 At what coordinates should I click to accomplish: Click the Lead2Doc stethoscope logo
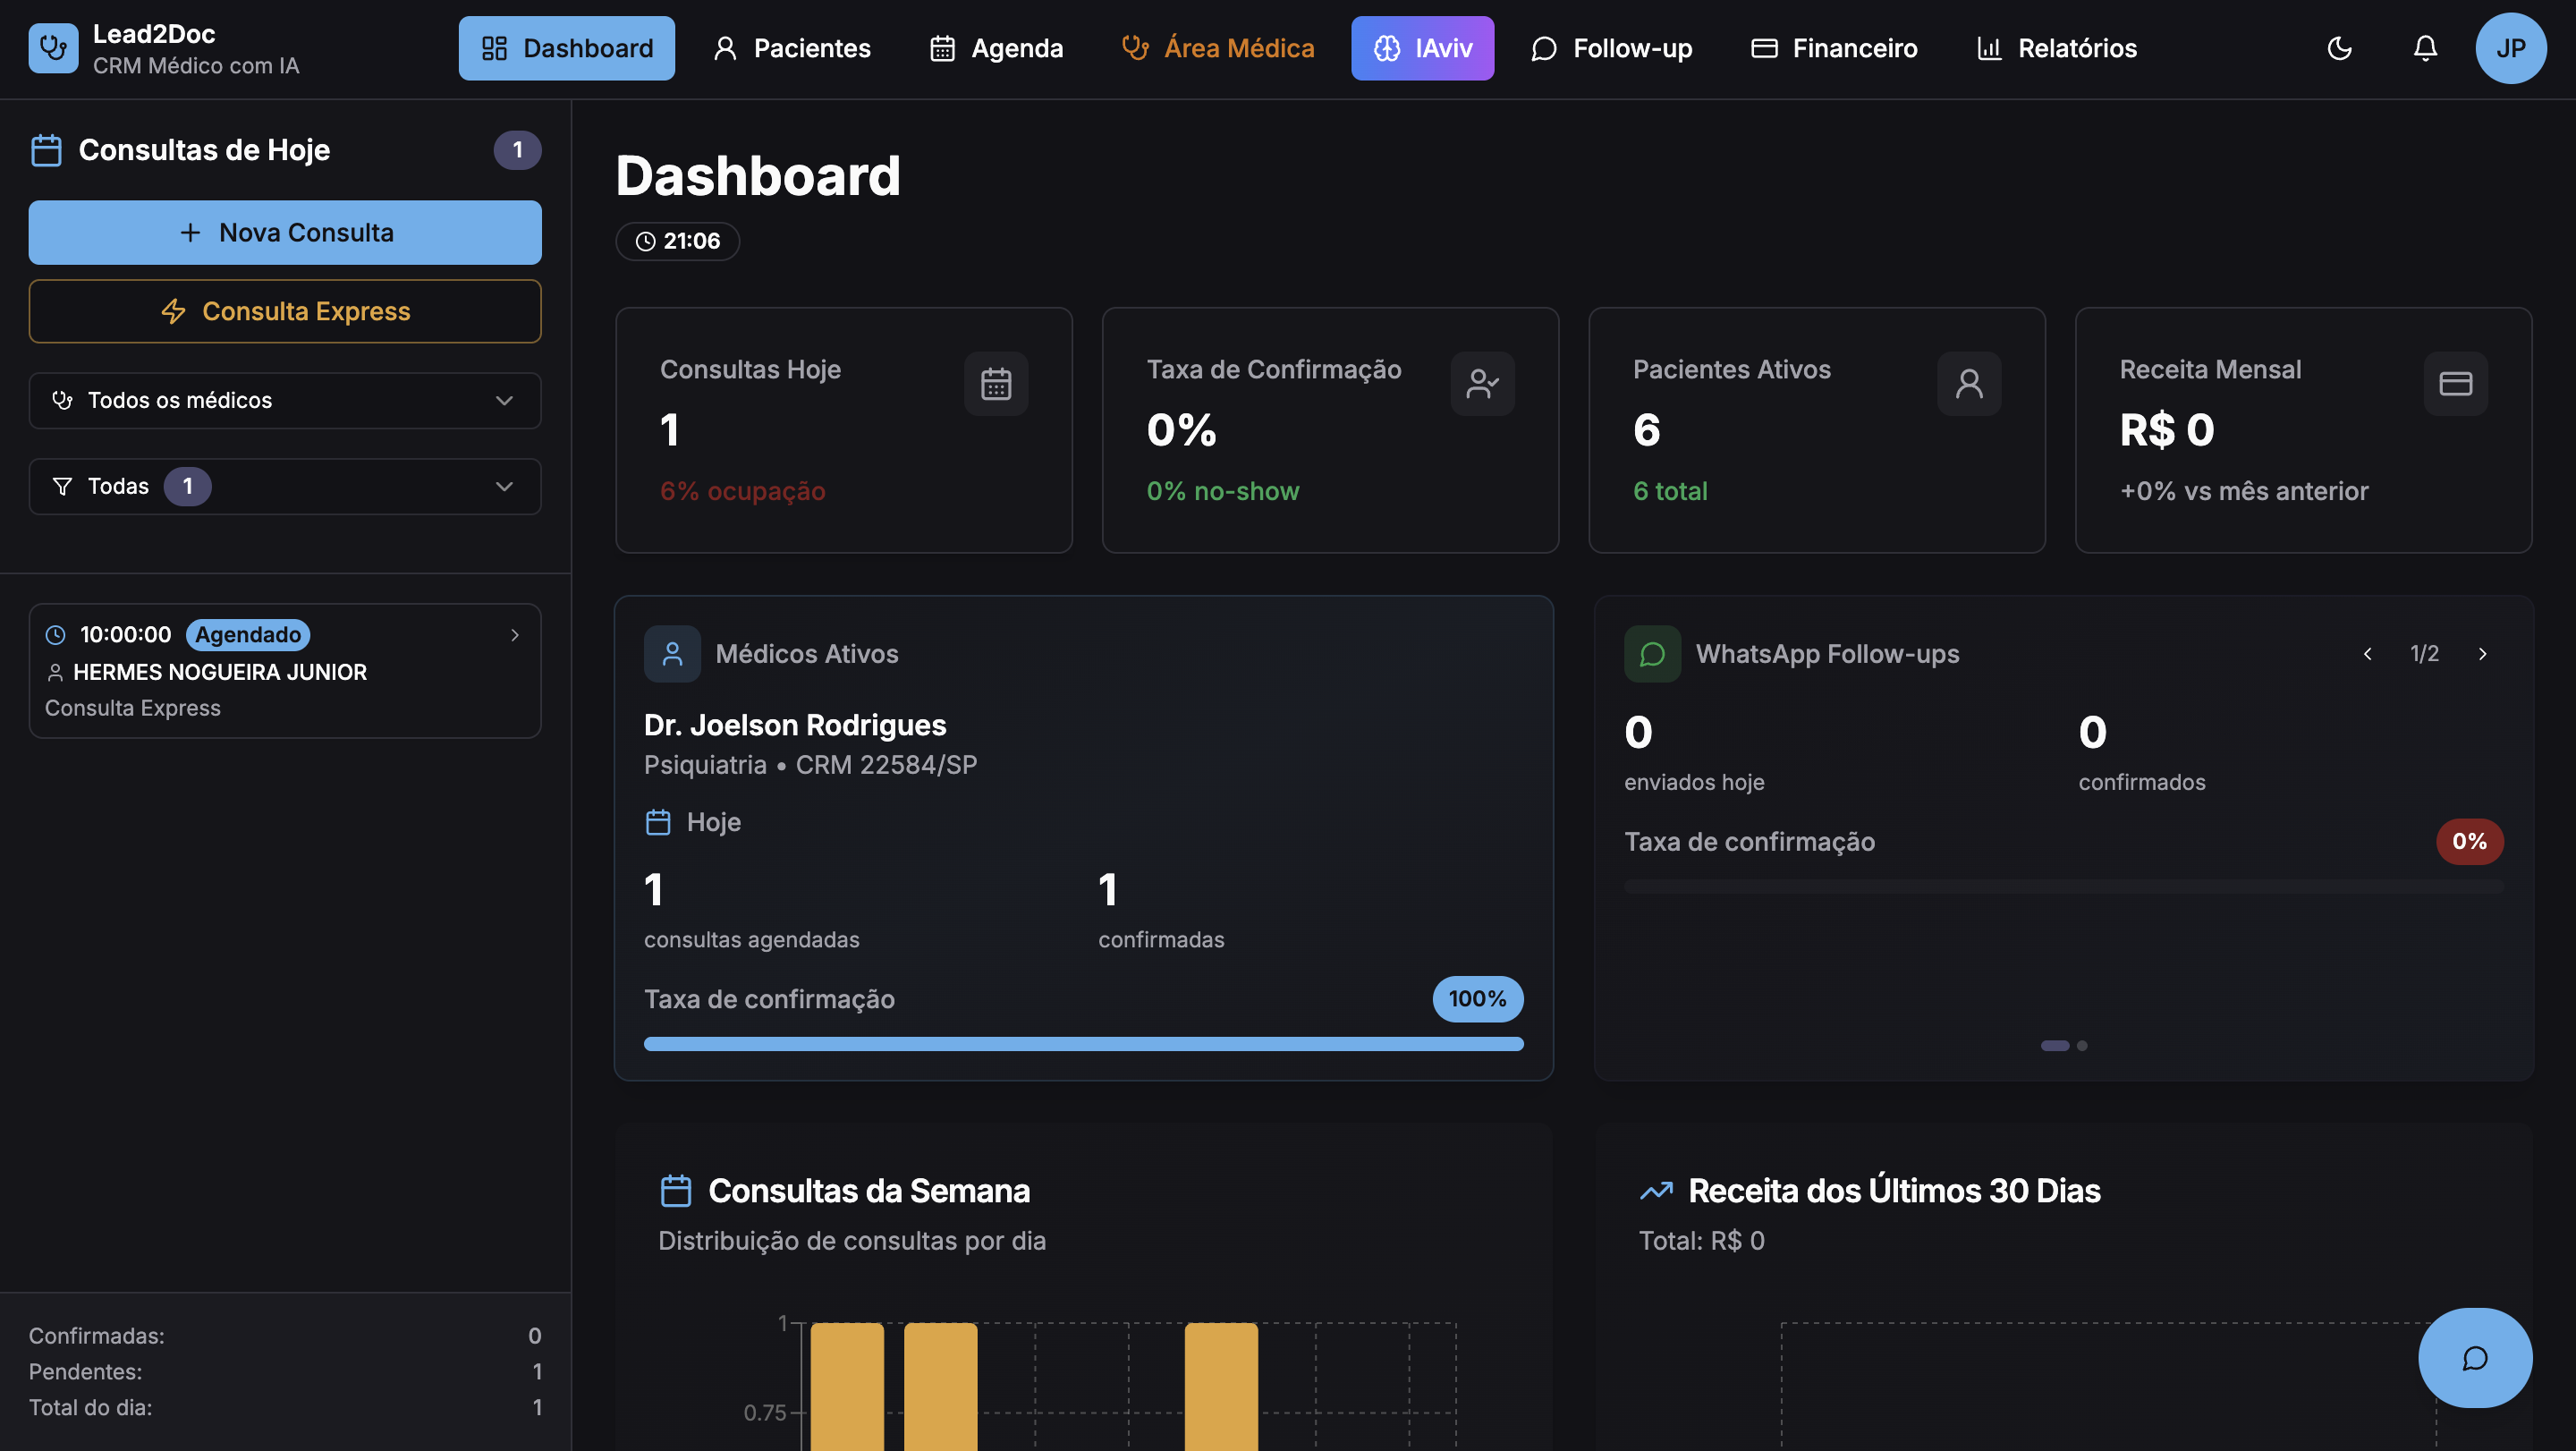click(53, 48)
